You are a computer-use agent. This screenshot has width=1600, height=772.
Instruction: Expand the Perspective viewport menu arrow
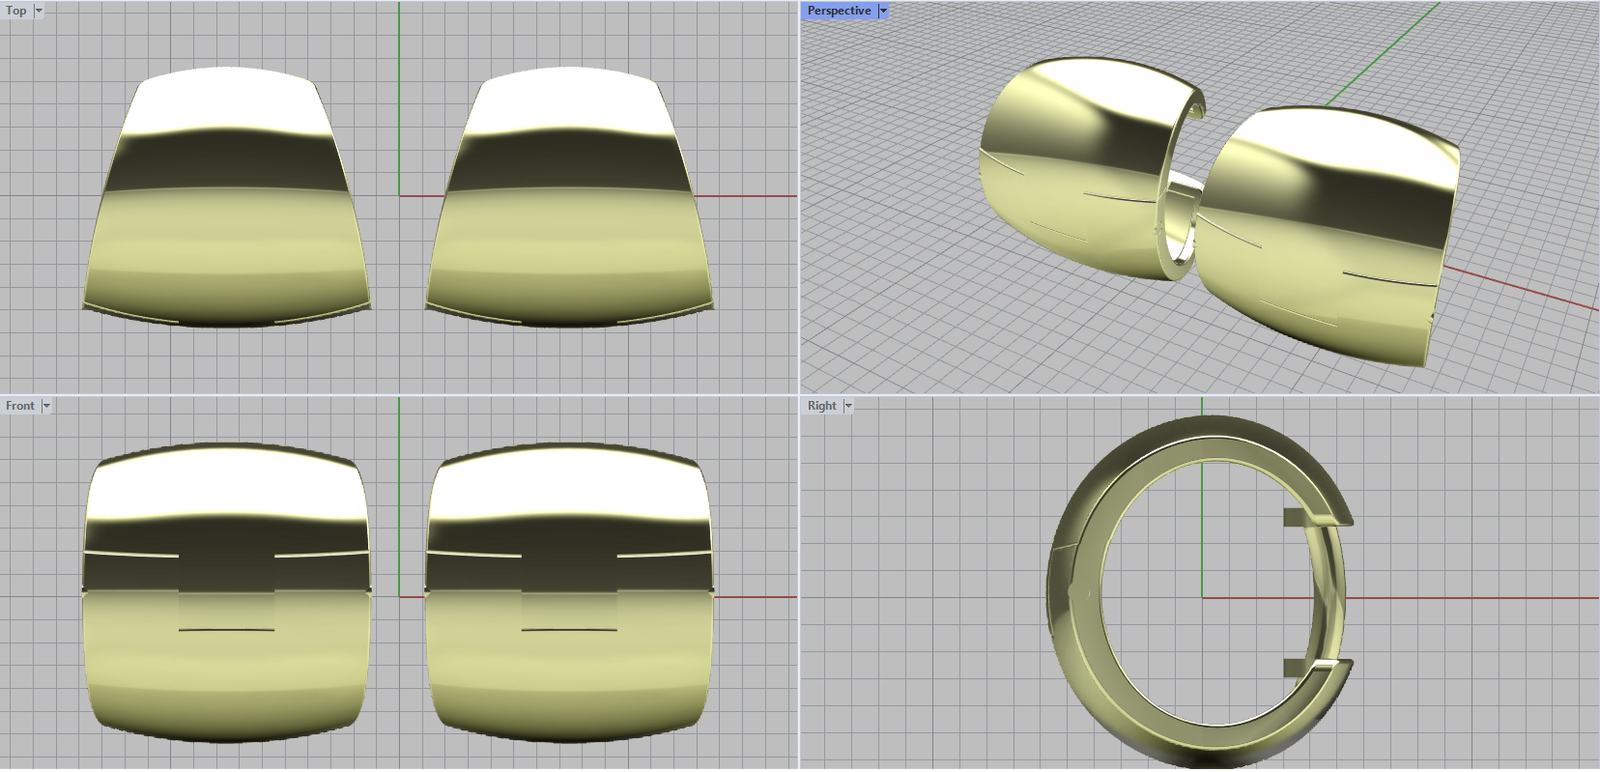tap(883, 11)
